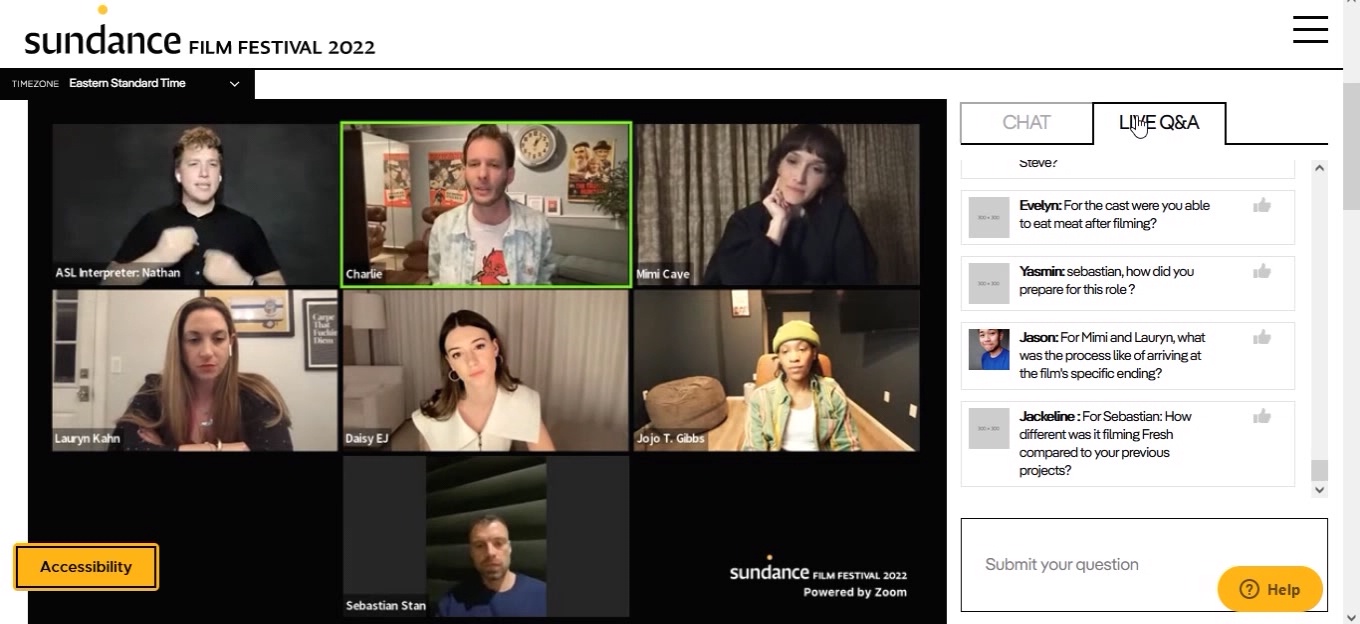The width and height of the screenshot is (1360, 624).
Task: Click Evelyn's placeholder avatar
Action: coord(989,218)
